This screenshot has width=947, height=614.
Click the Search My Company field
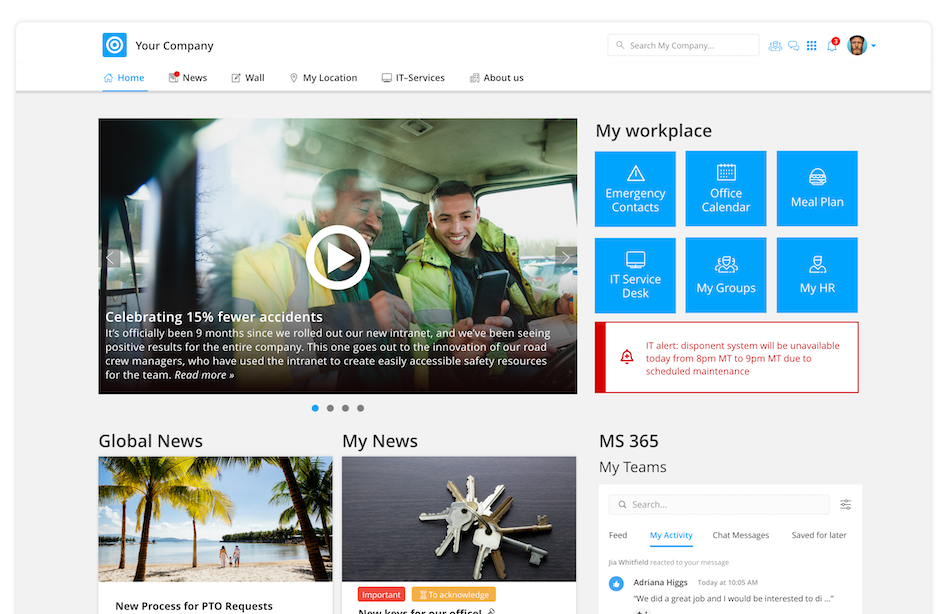683,46
